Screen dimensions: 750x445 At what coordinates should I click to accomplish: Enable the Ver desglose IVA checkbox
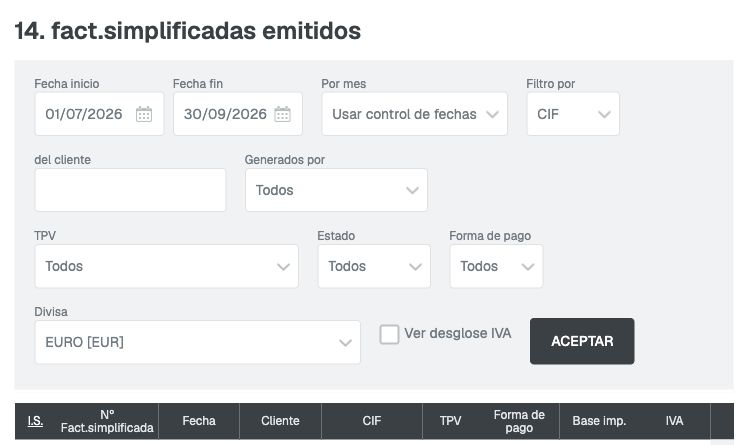pyautogui.click(x=389, y=334)
